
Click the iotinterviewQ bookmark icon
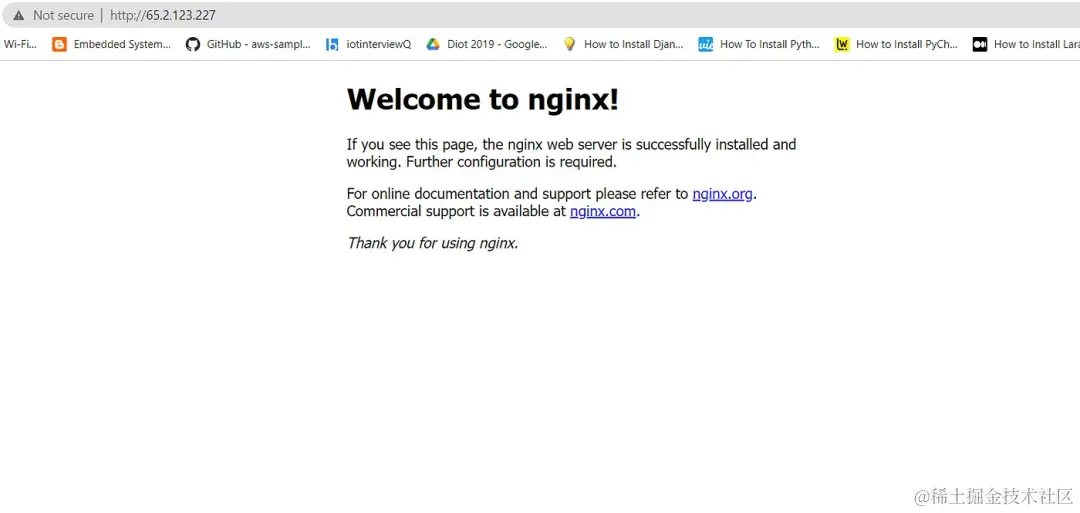332,45
